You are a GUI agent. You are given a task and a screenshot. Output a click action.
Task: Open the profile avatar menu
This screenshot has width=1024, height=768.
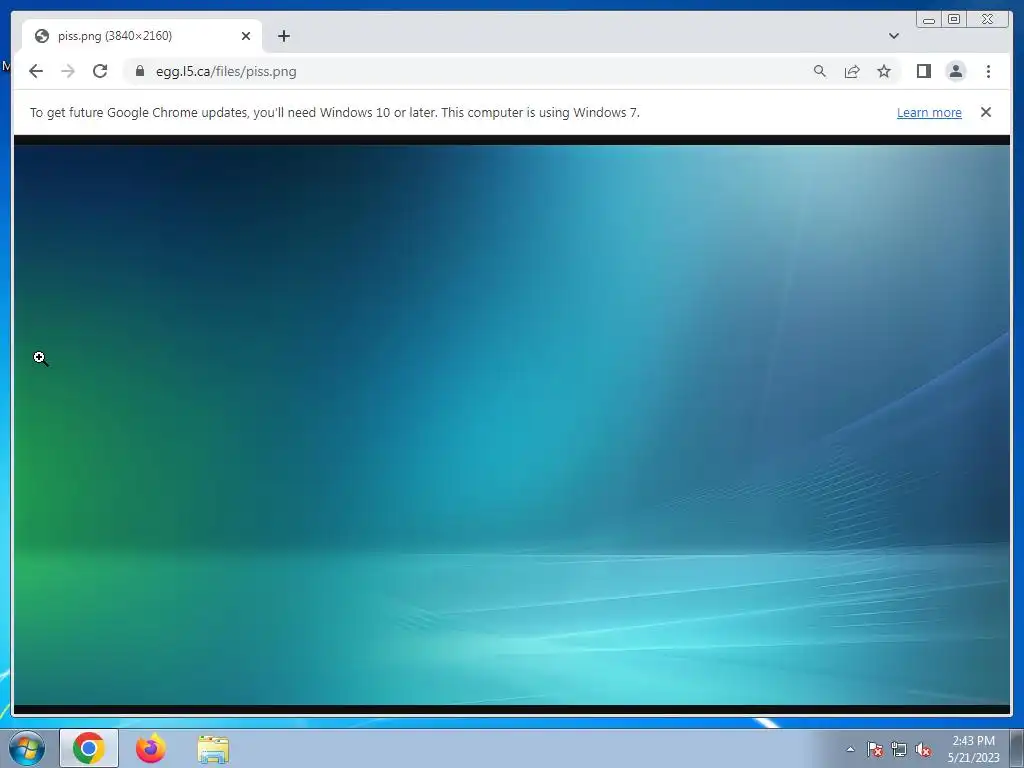[x=955, y=71]
